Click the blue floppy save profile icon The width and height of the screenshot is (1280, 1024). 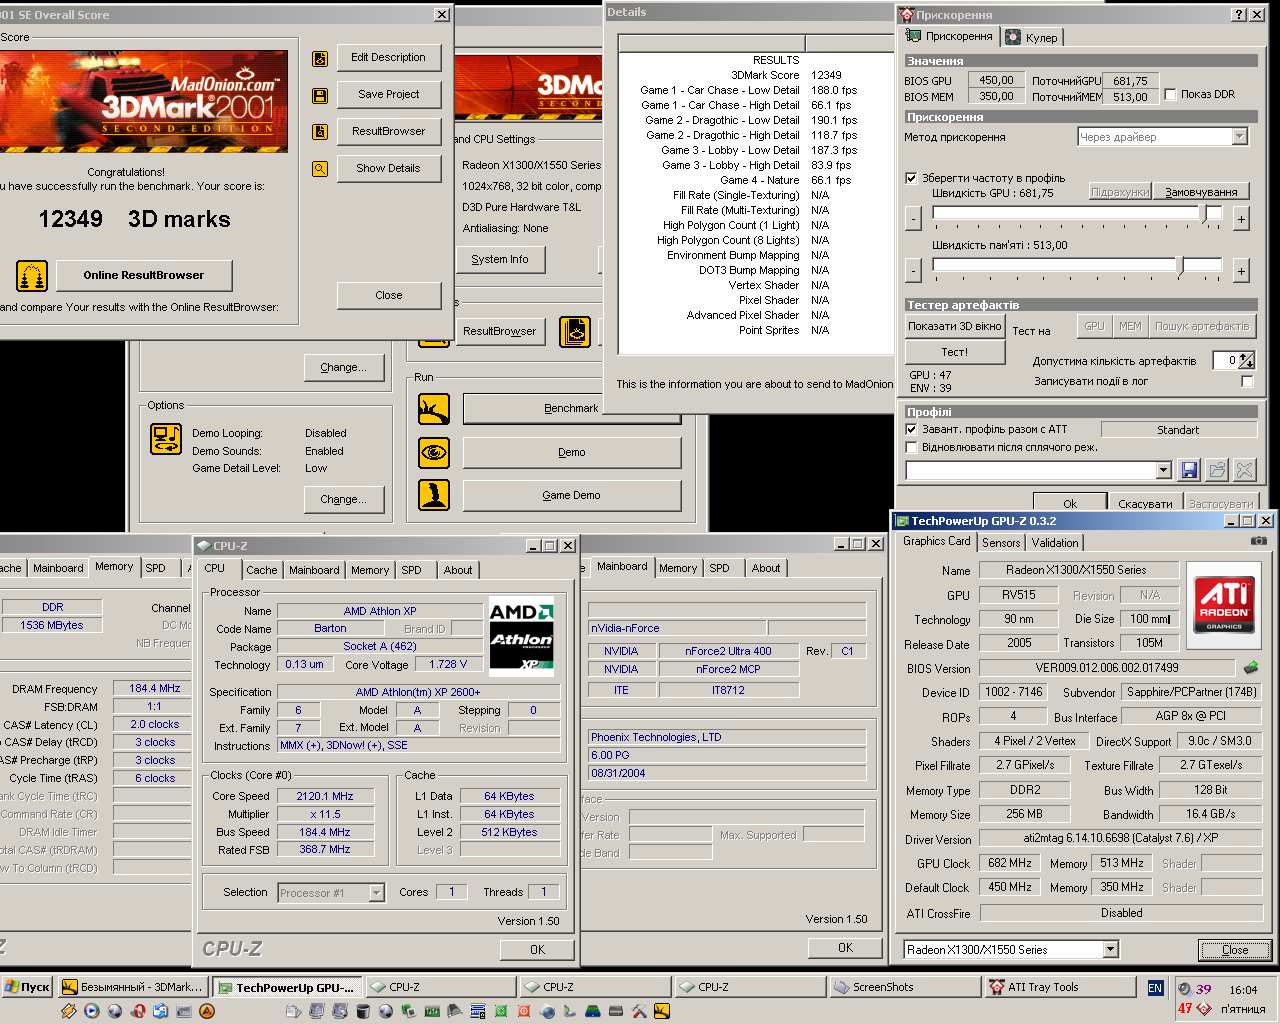coord(1189,470)
